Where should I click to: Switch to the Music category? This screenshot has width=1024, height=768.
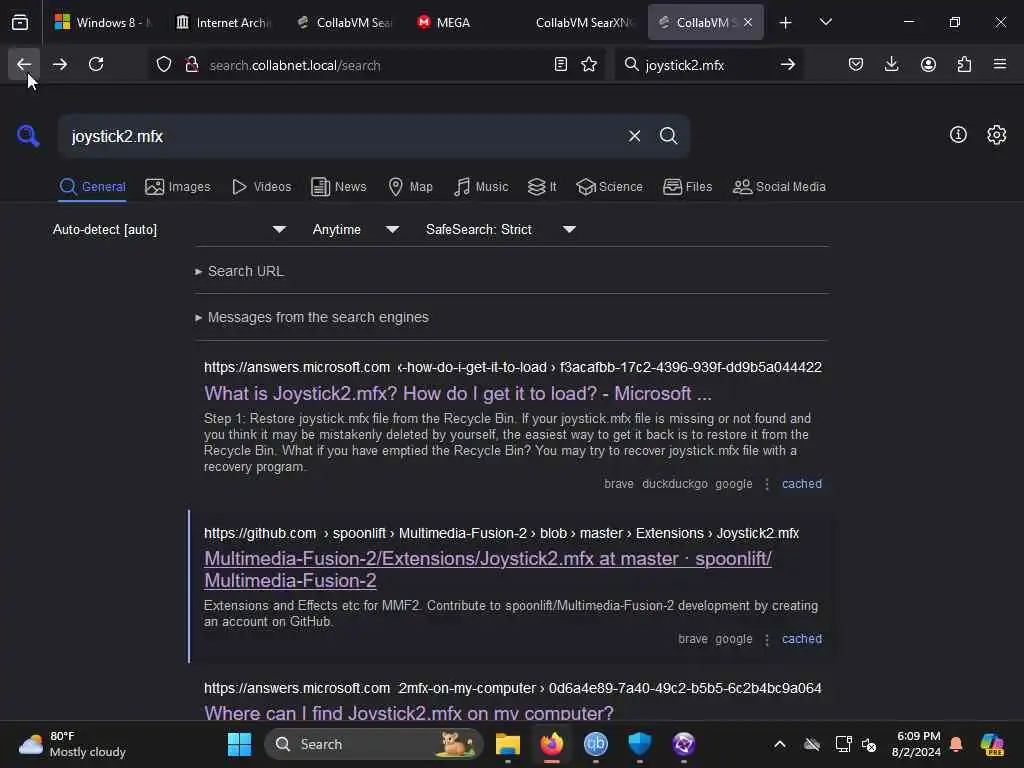481,187
